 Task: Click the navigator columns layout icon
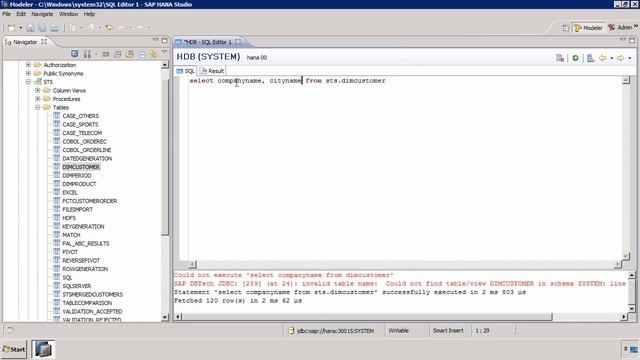[x=87, y=54]
